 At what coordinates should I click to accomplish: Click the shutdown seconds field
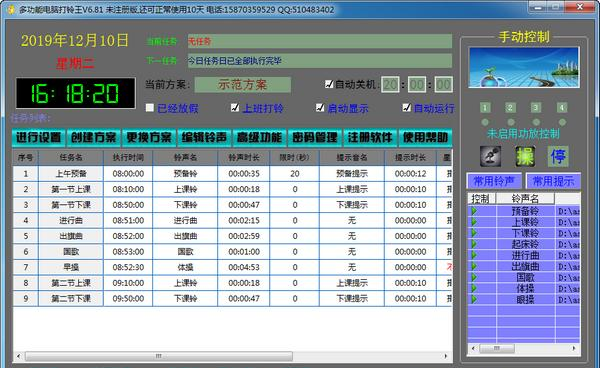coord(443,85)
